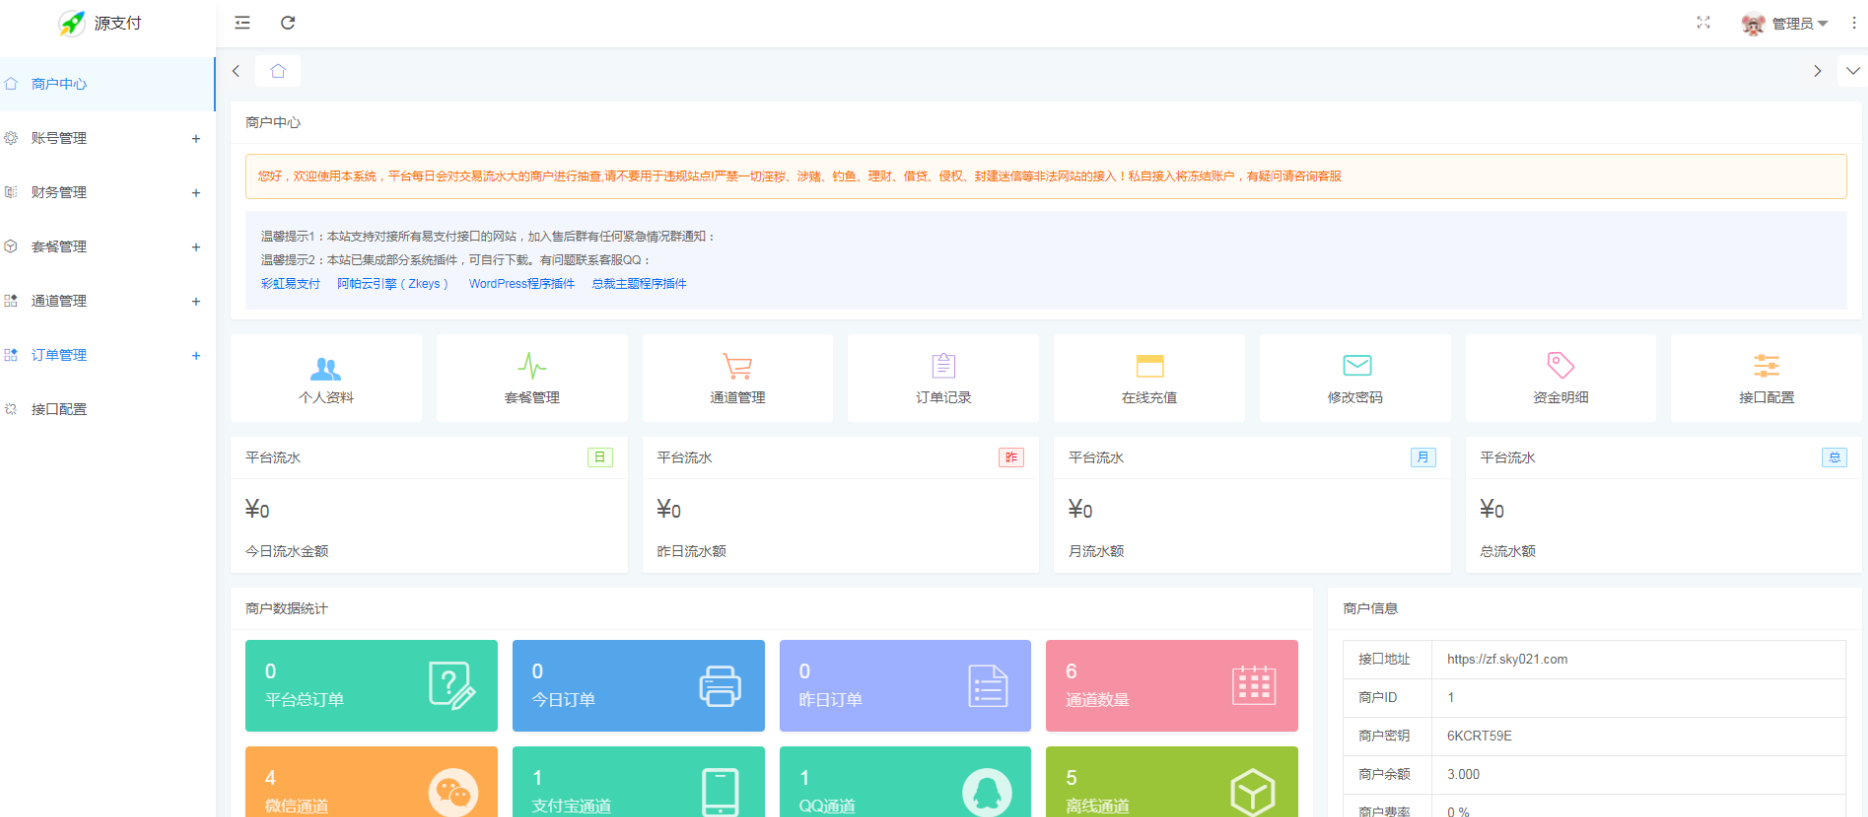Click the orange warning notice banner
1868x817 pixels.
pos(1046,176)
